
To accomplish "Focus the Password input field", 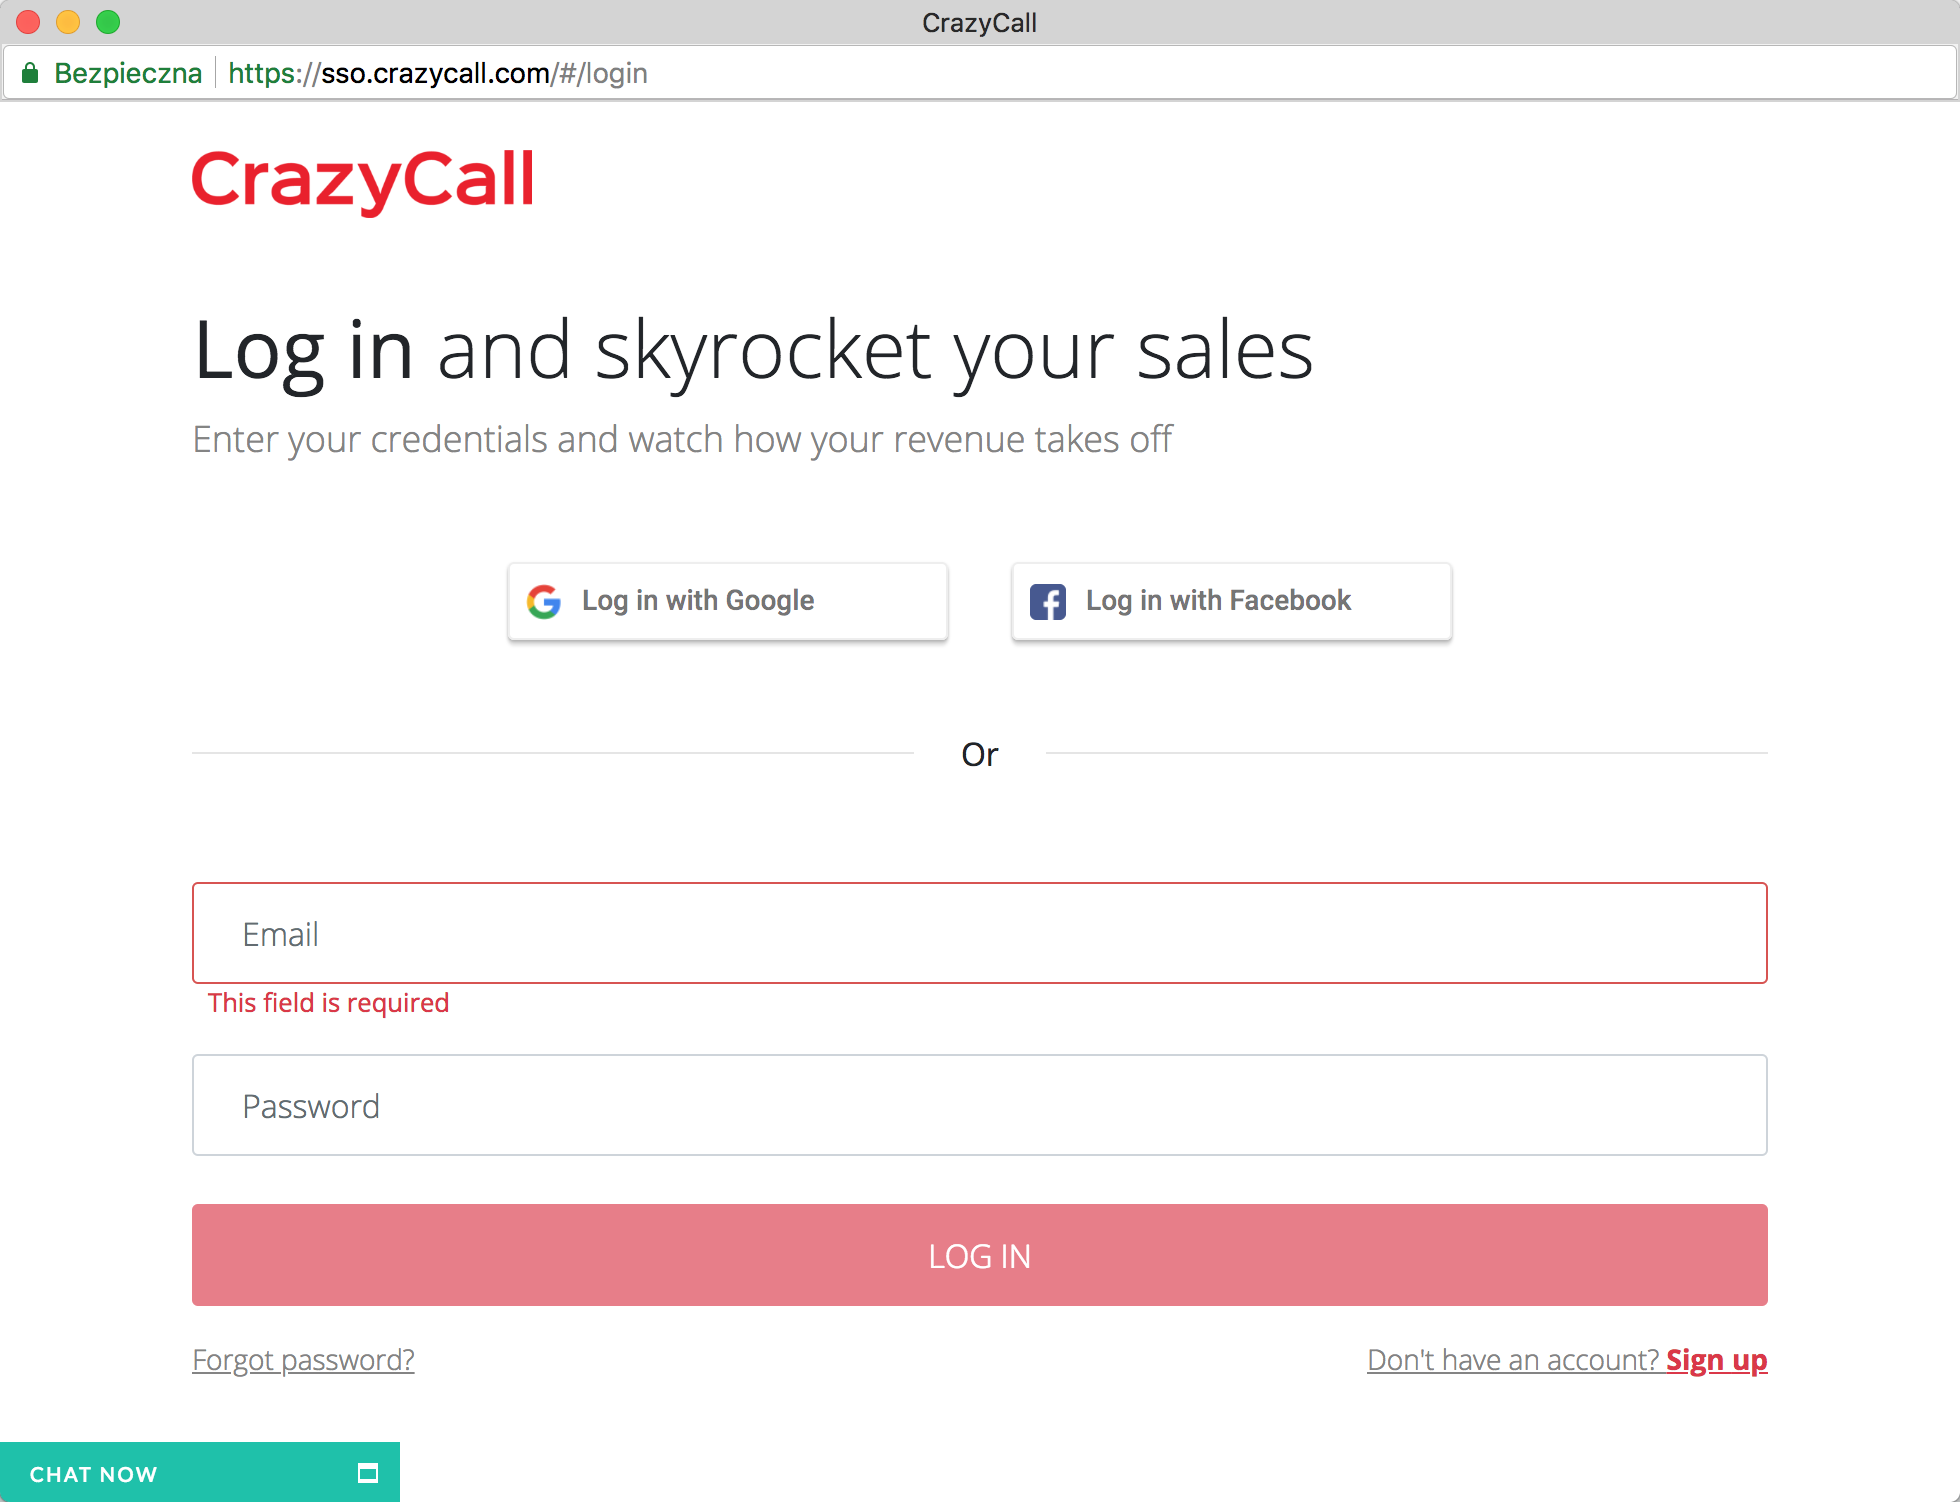I will coord(980,1105).
